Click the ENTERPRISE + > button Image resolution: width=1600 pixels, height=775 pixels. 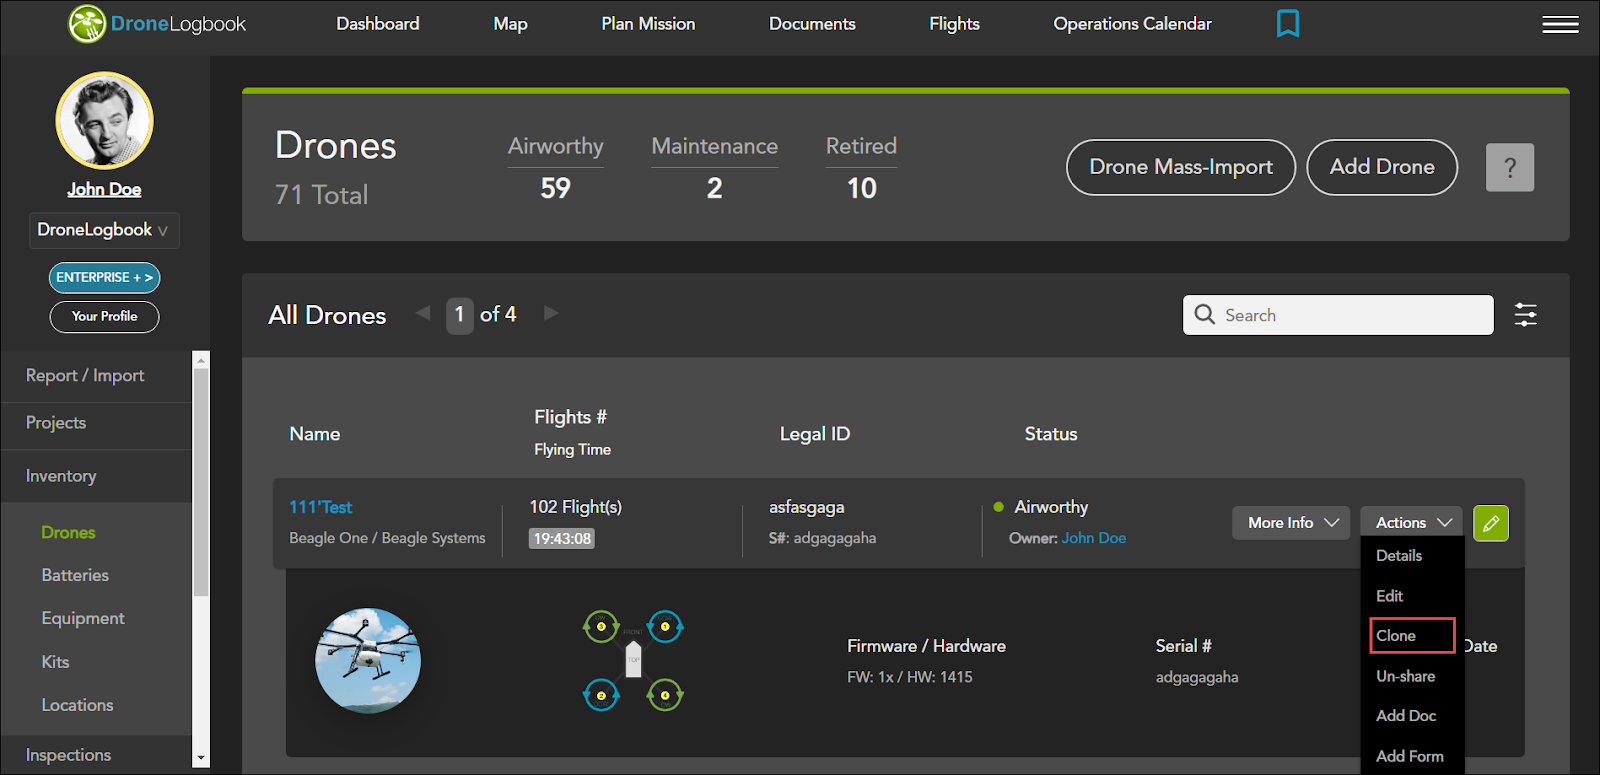coord(104,277)
